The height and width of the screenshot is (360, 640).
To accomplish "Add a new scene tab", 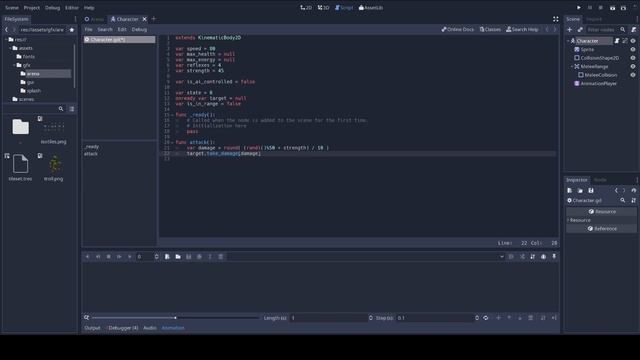I will tap(154, 19).
